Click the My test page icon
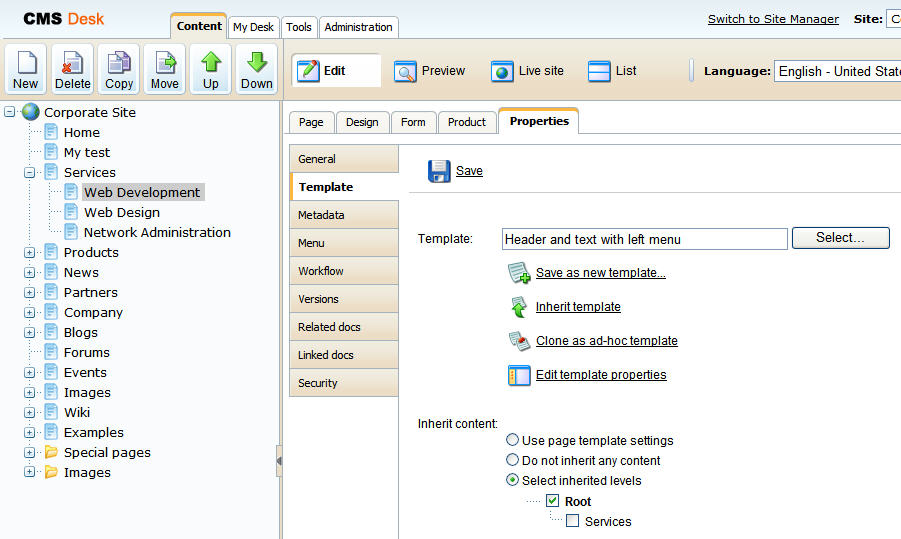This screenshot has width=901, height=539. tap(51, 152)
